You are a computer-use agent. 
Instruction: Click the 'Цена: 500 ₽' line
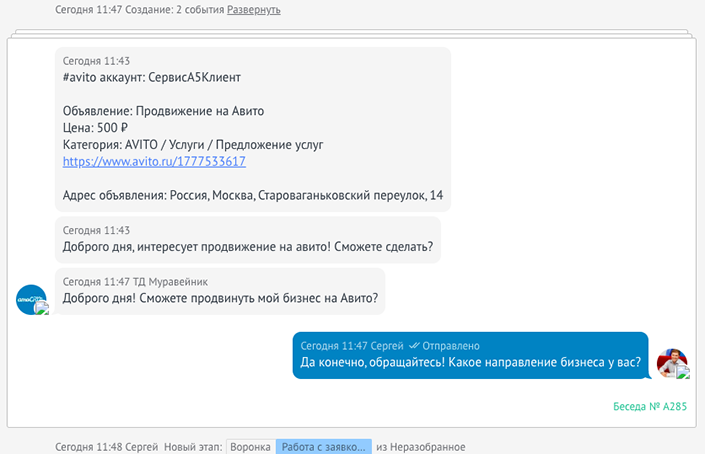(95, 128)
